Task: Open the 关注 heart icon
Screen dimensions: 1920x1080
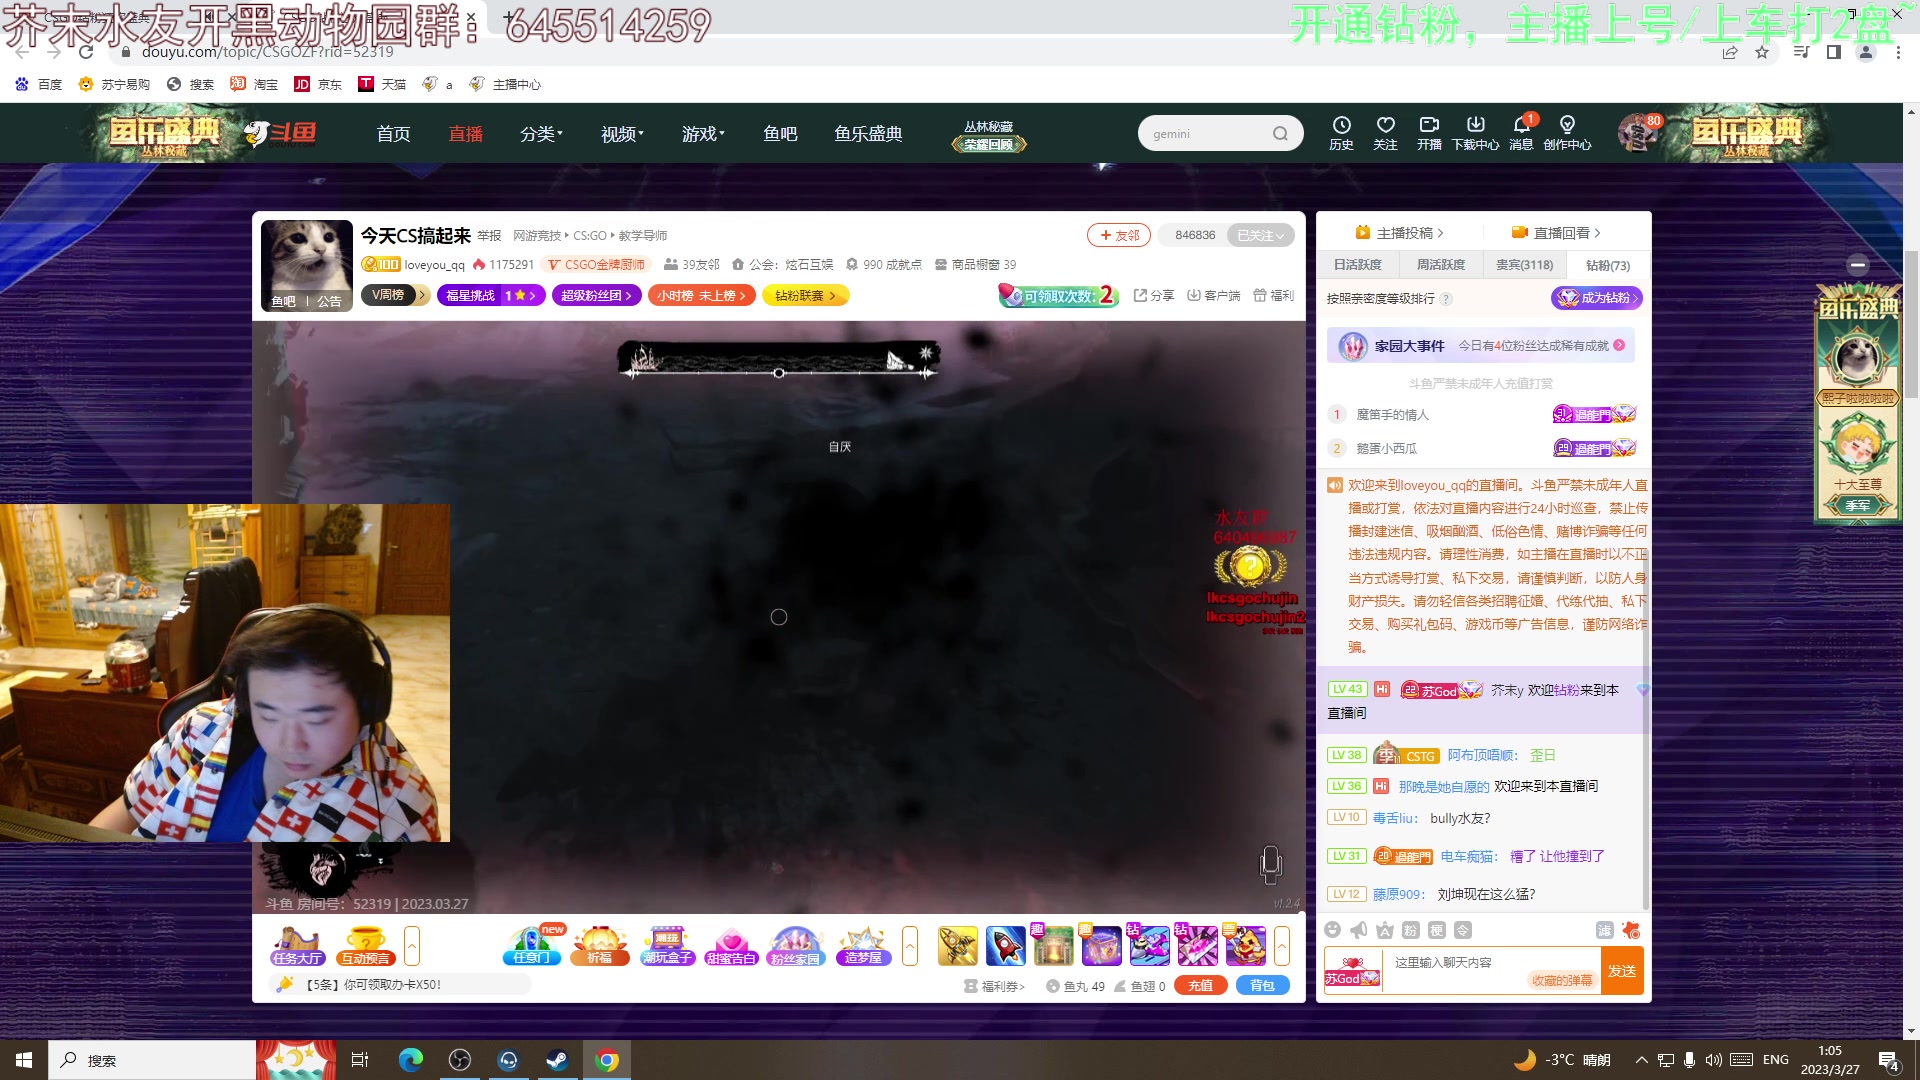Action: point(1385,132)
